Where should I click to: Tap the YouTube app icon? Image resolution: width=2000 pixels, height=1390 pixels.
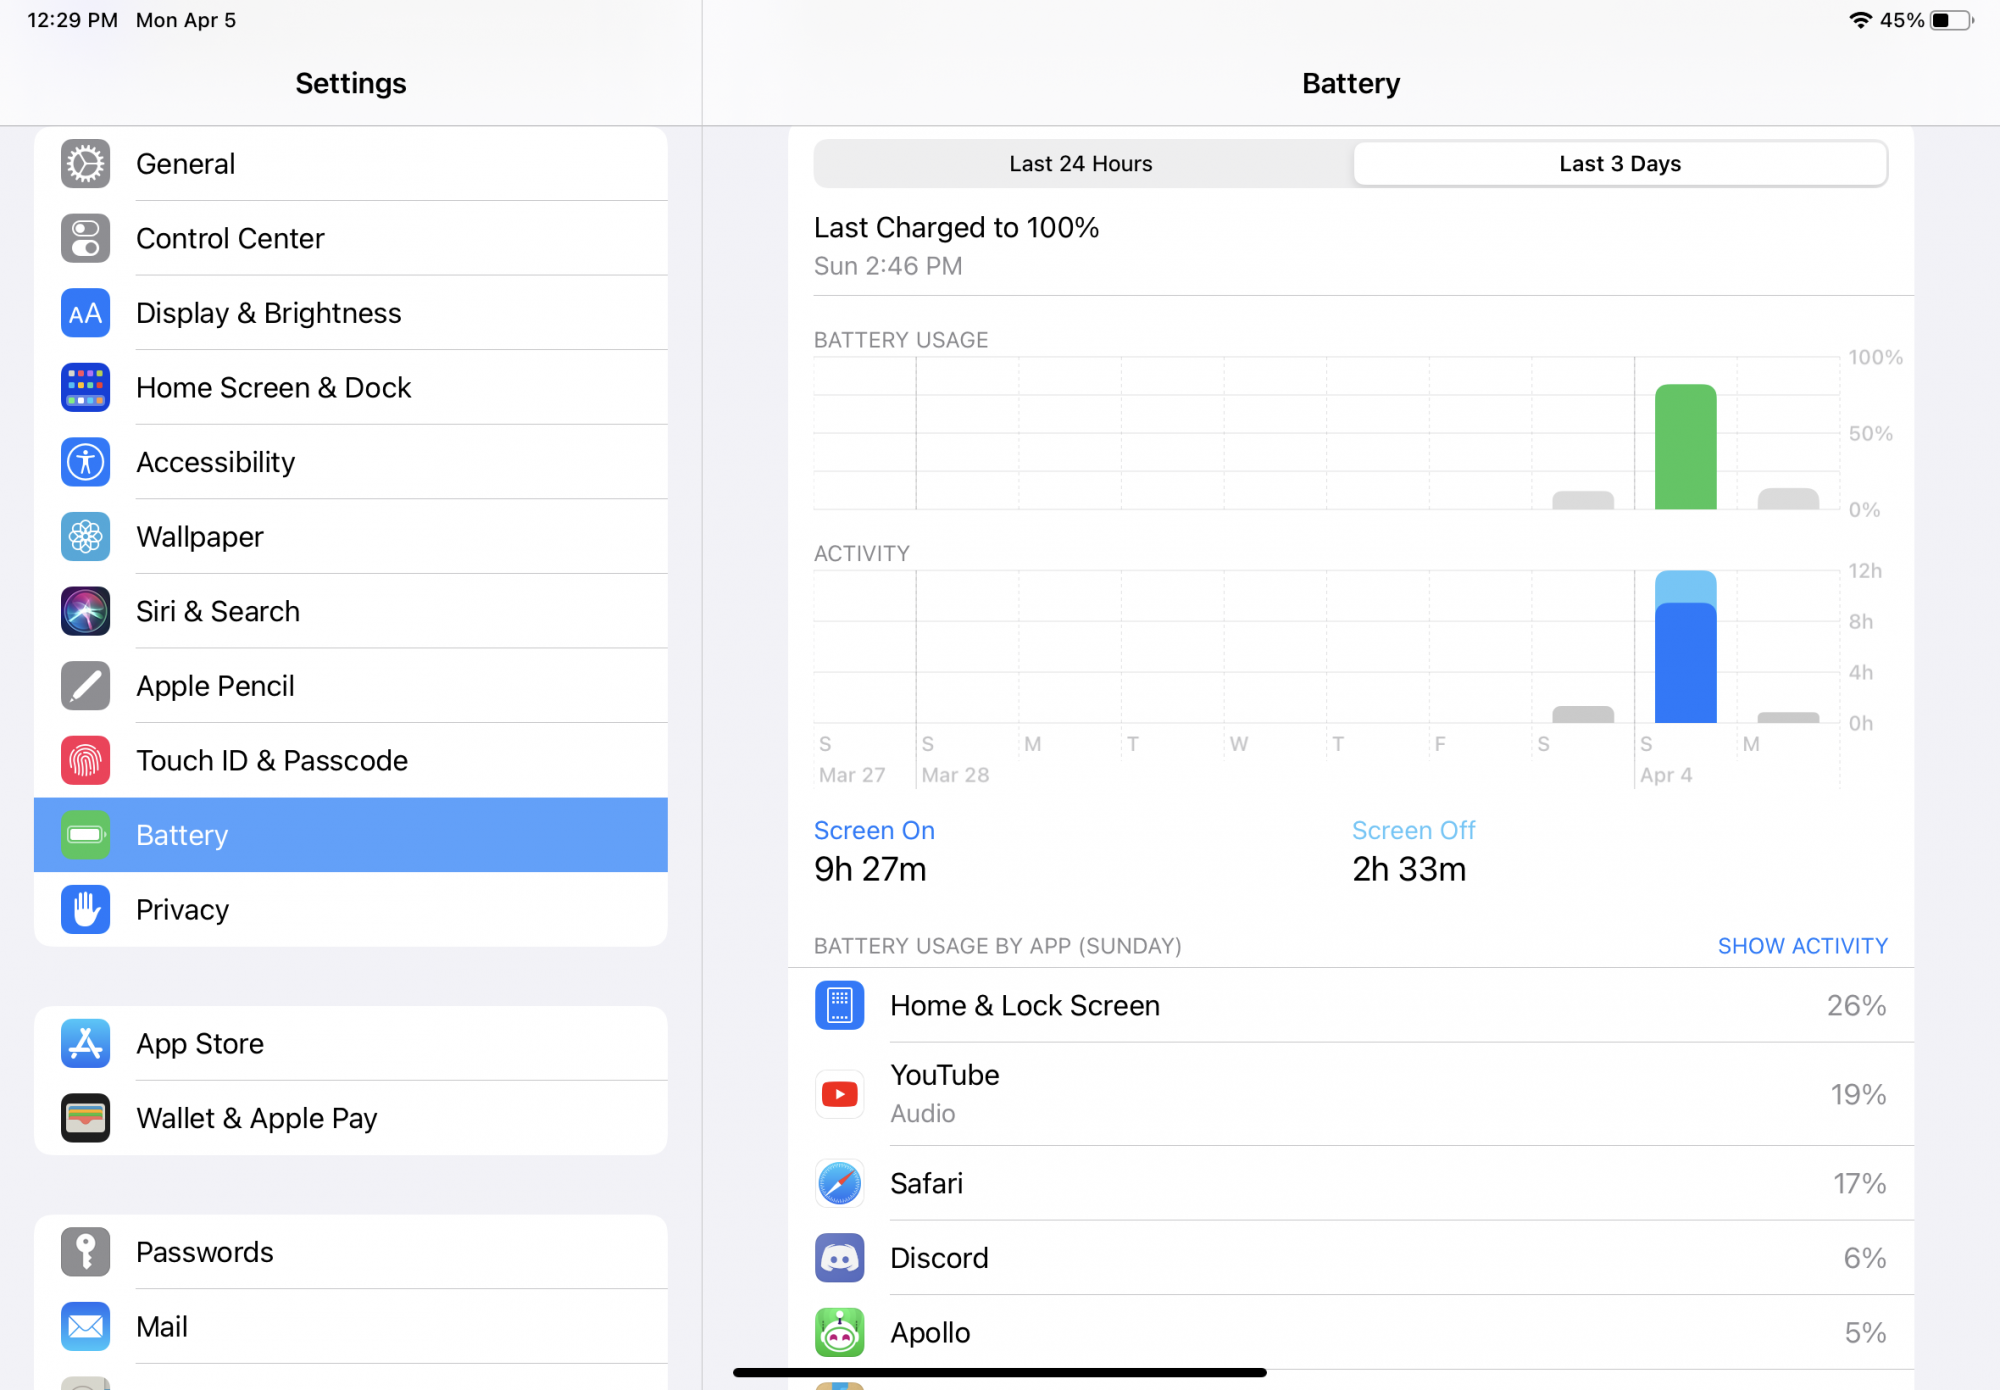tap(839, 1094)
